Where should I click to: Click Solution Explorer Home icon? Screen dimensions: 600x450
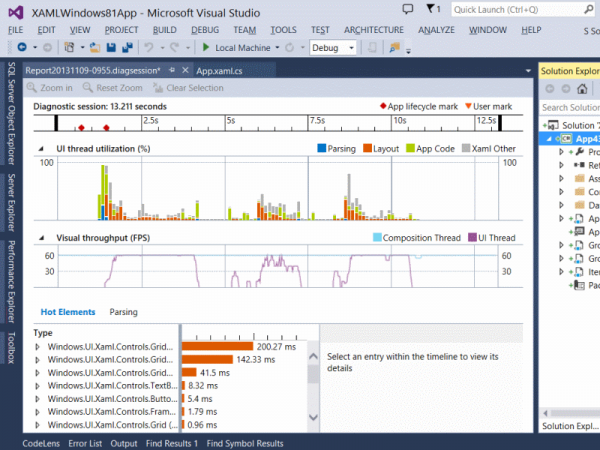pos(582,89)
